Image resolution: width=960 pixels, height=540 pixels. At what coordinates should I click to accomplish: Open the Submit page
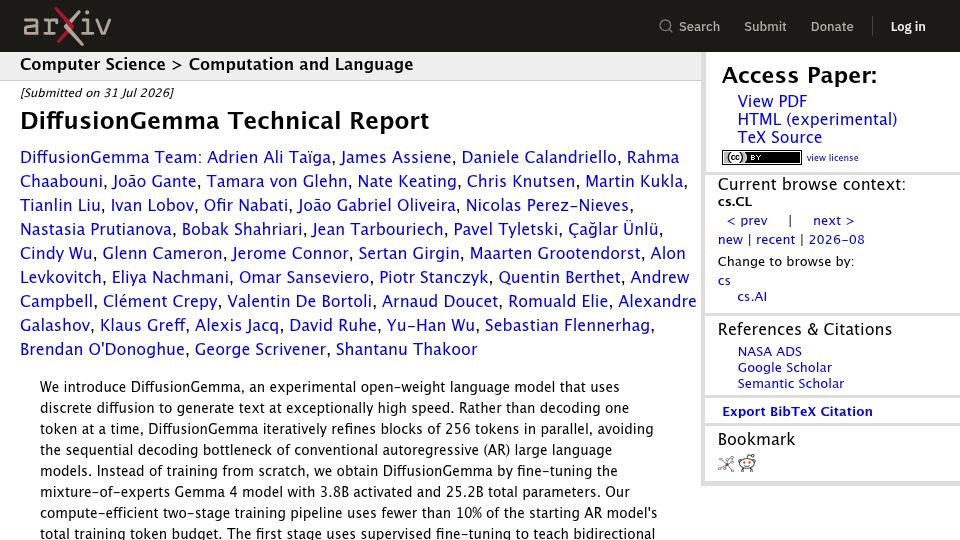[765, 26]
